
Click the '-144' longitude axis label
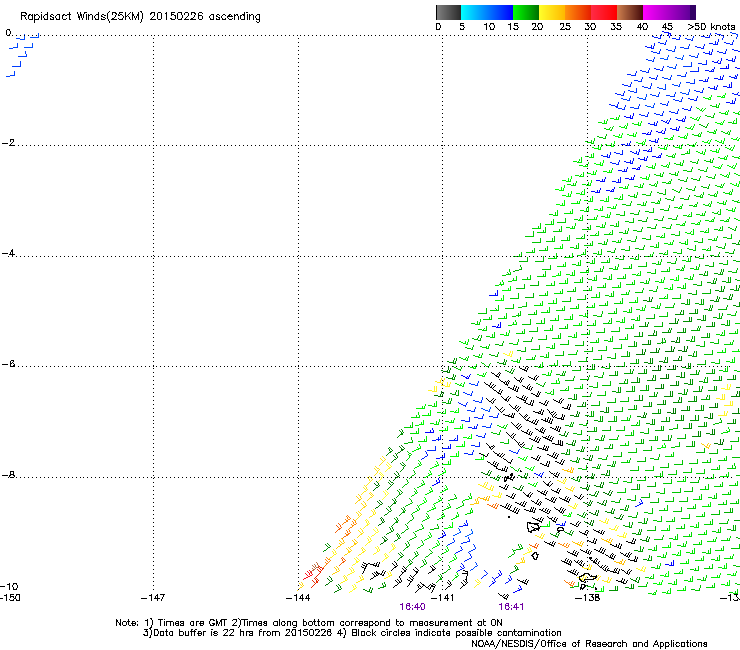(x=298, y=598)
